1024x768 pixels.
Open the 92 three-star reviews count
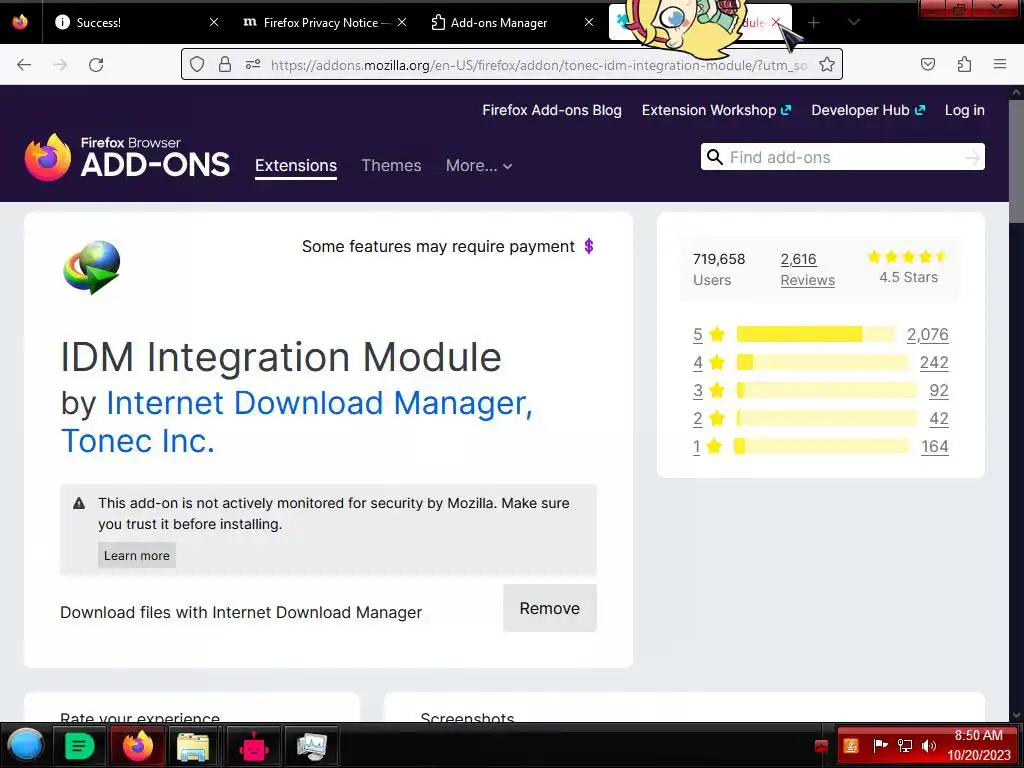coord(938,391)
